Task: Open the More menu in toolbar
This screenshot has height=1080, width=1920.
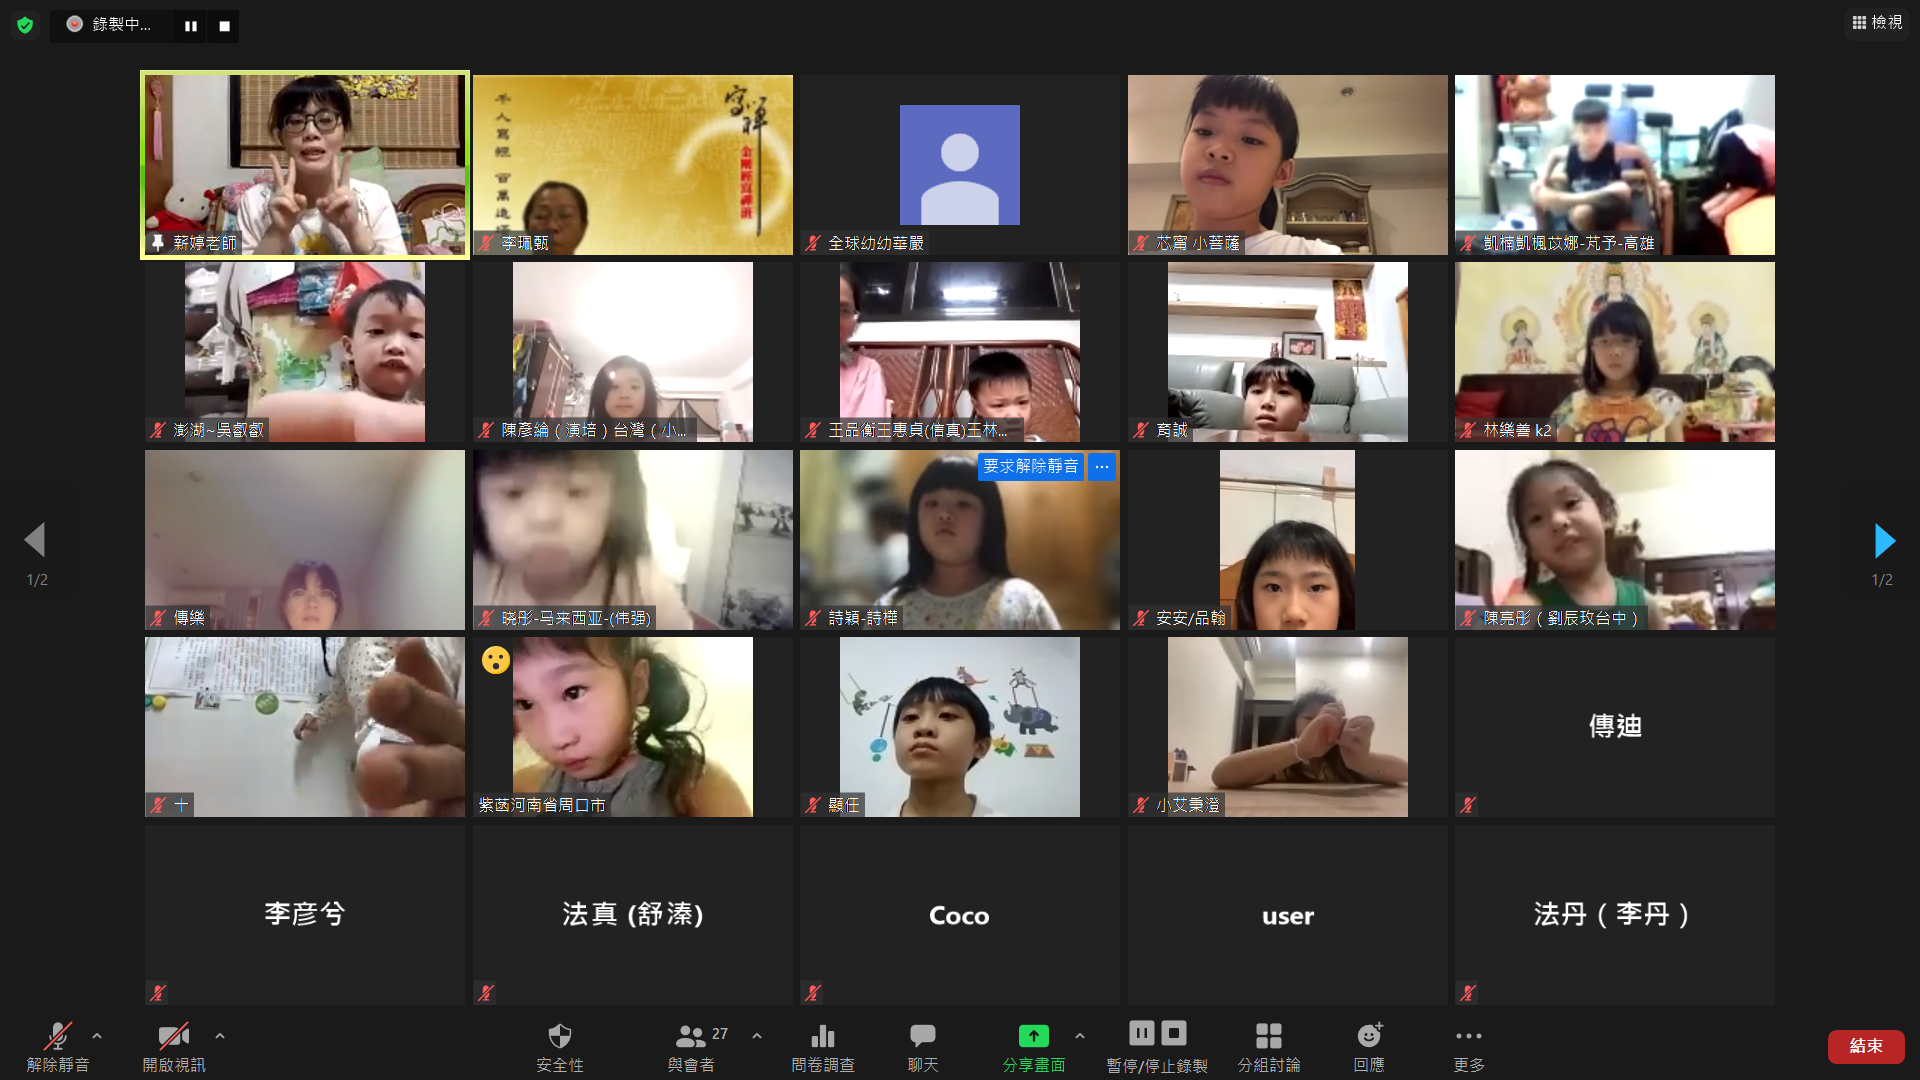Action: (1468, 1036)
